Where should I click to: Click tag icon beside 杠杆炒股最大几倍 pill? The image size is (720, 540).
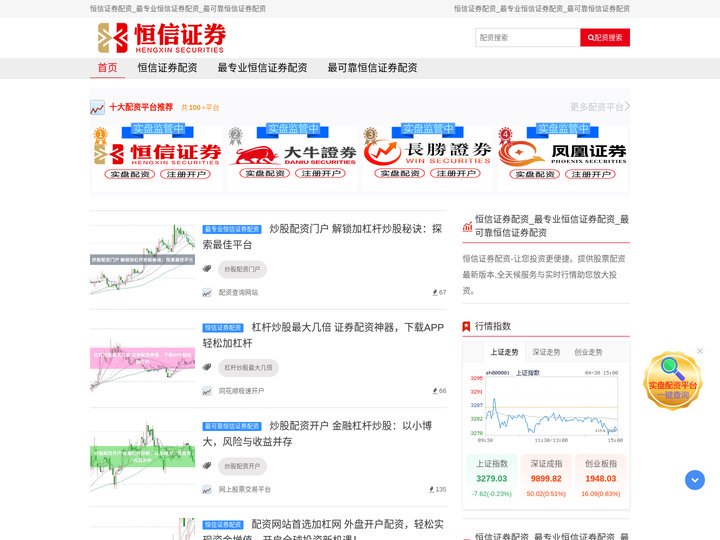click(x=207, y=368)
